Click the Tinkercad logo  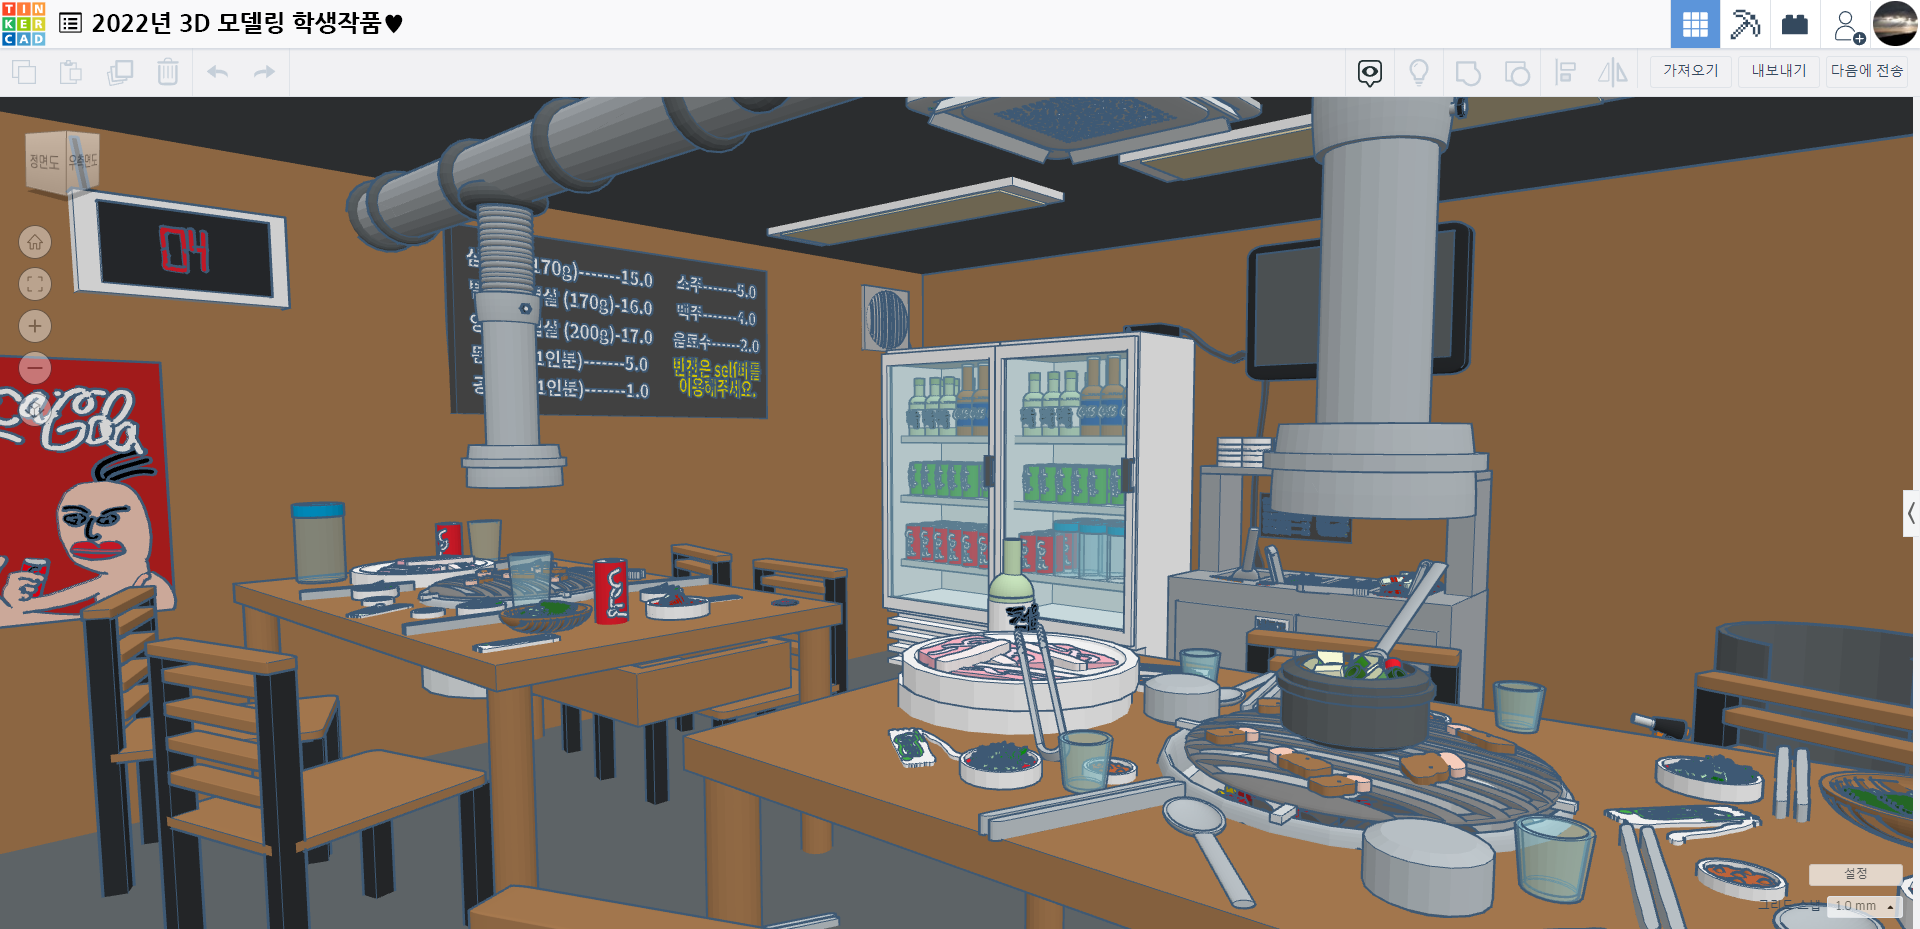tap(24, 24)
